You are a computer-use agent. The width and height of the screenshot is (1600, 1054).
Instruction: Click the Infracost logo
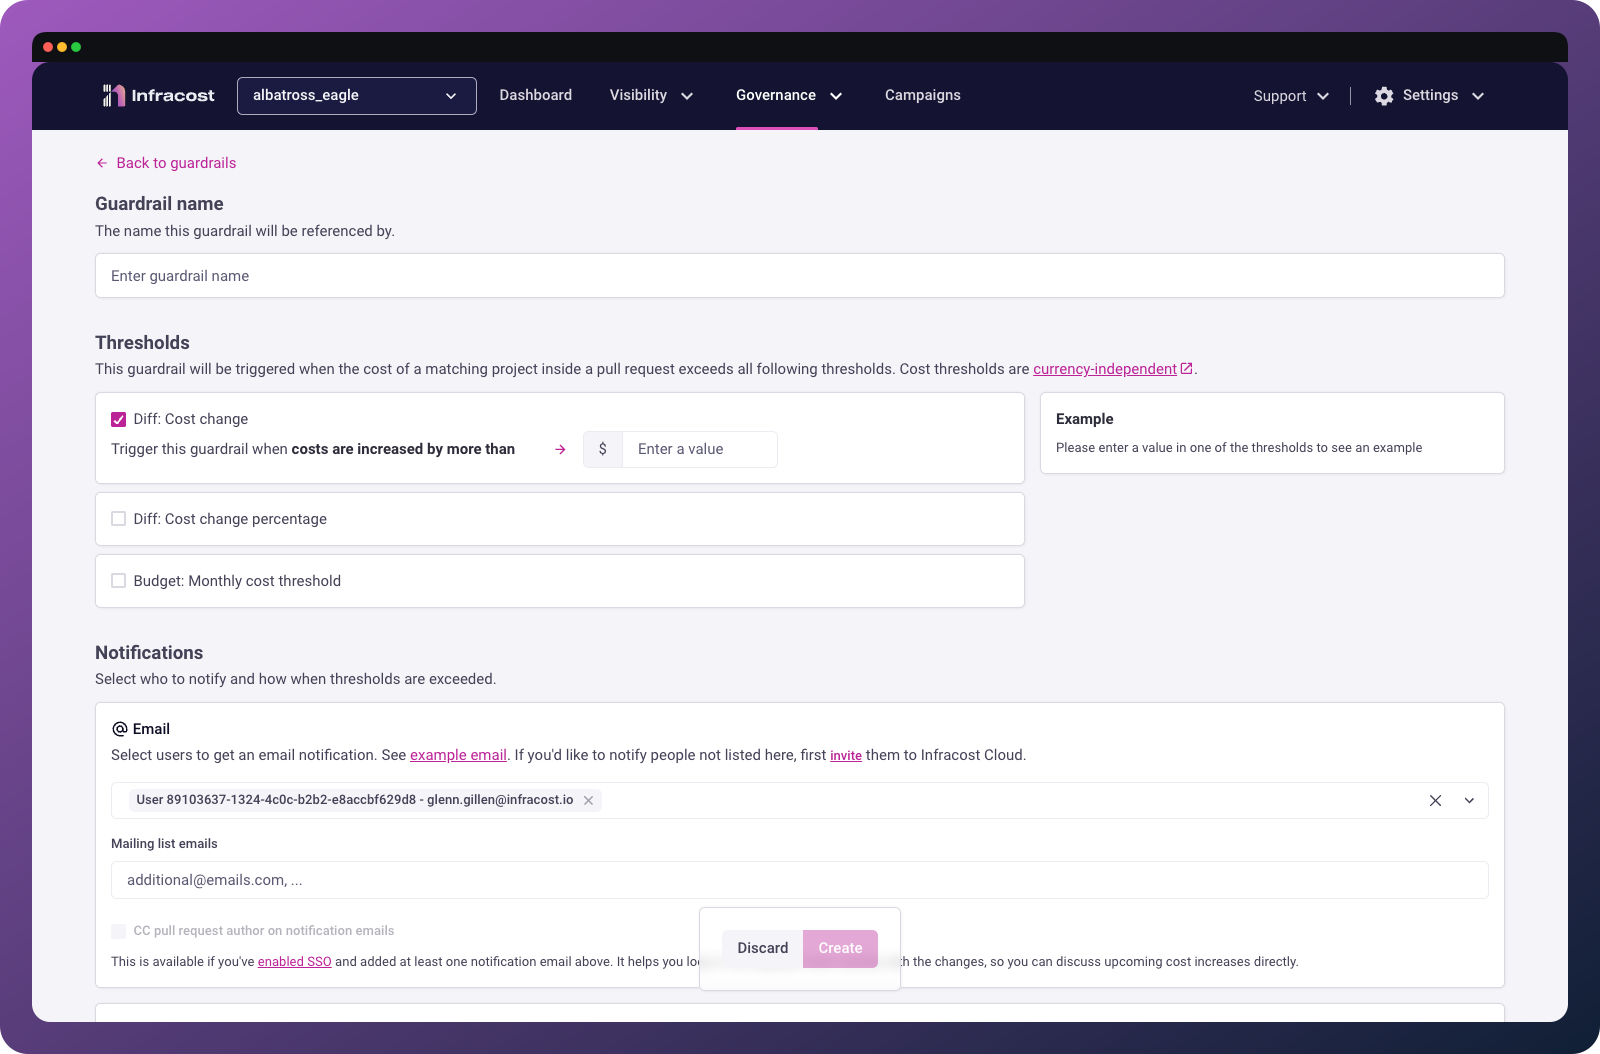(x=157, y=95)
